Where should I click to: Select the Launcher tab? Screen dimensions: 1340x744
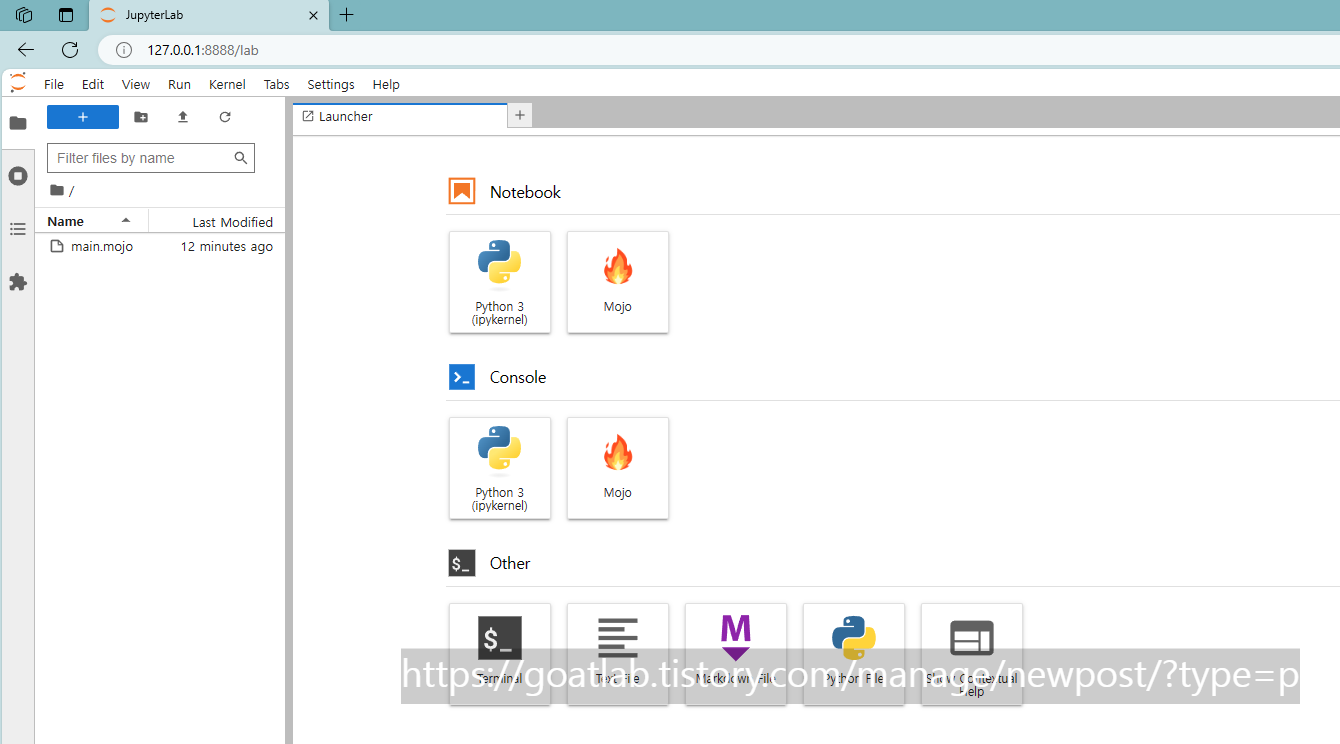(400, 116)
